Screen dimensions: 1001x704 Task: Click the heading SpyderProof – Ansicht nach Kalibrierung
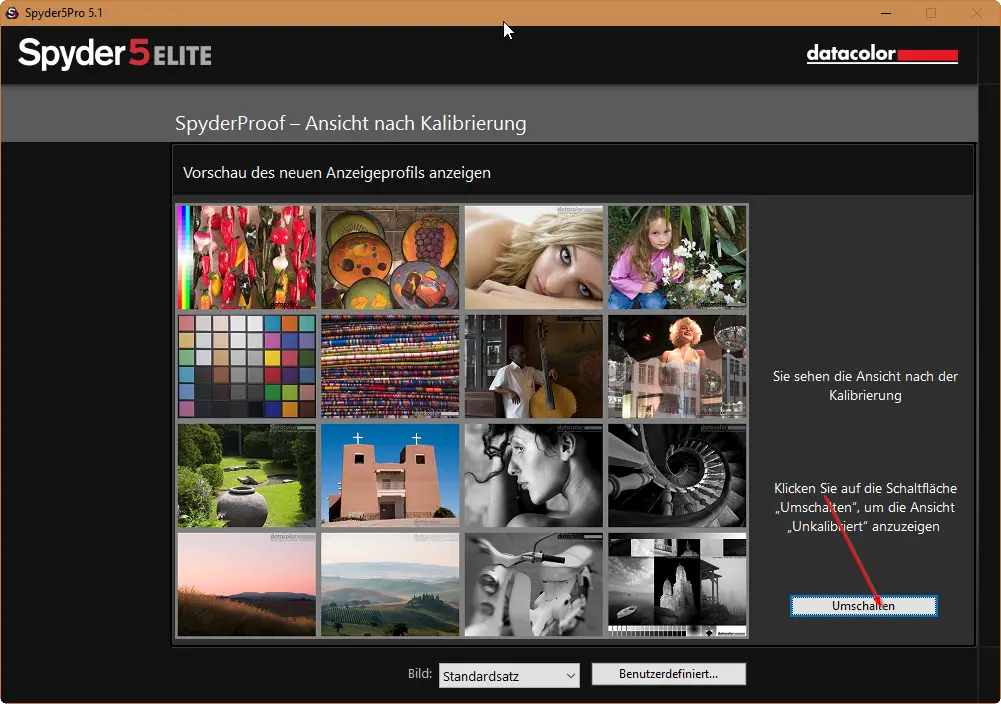[x=350, y=123]
